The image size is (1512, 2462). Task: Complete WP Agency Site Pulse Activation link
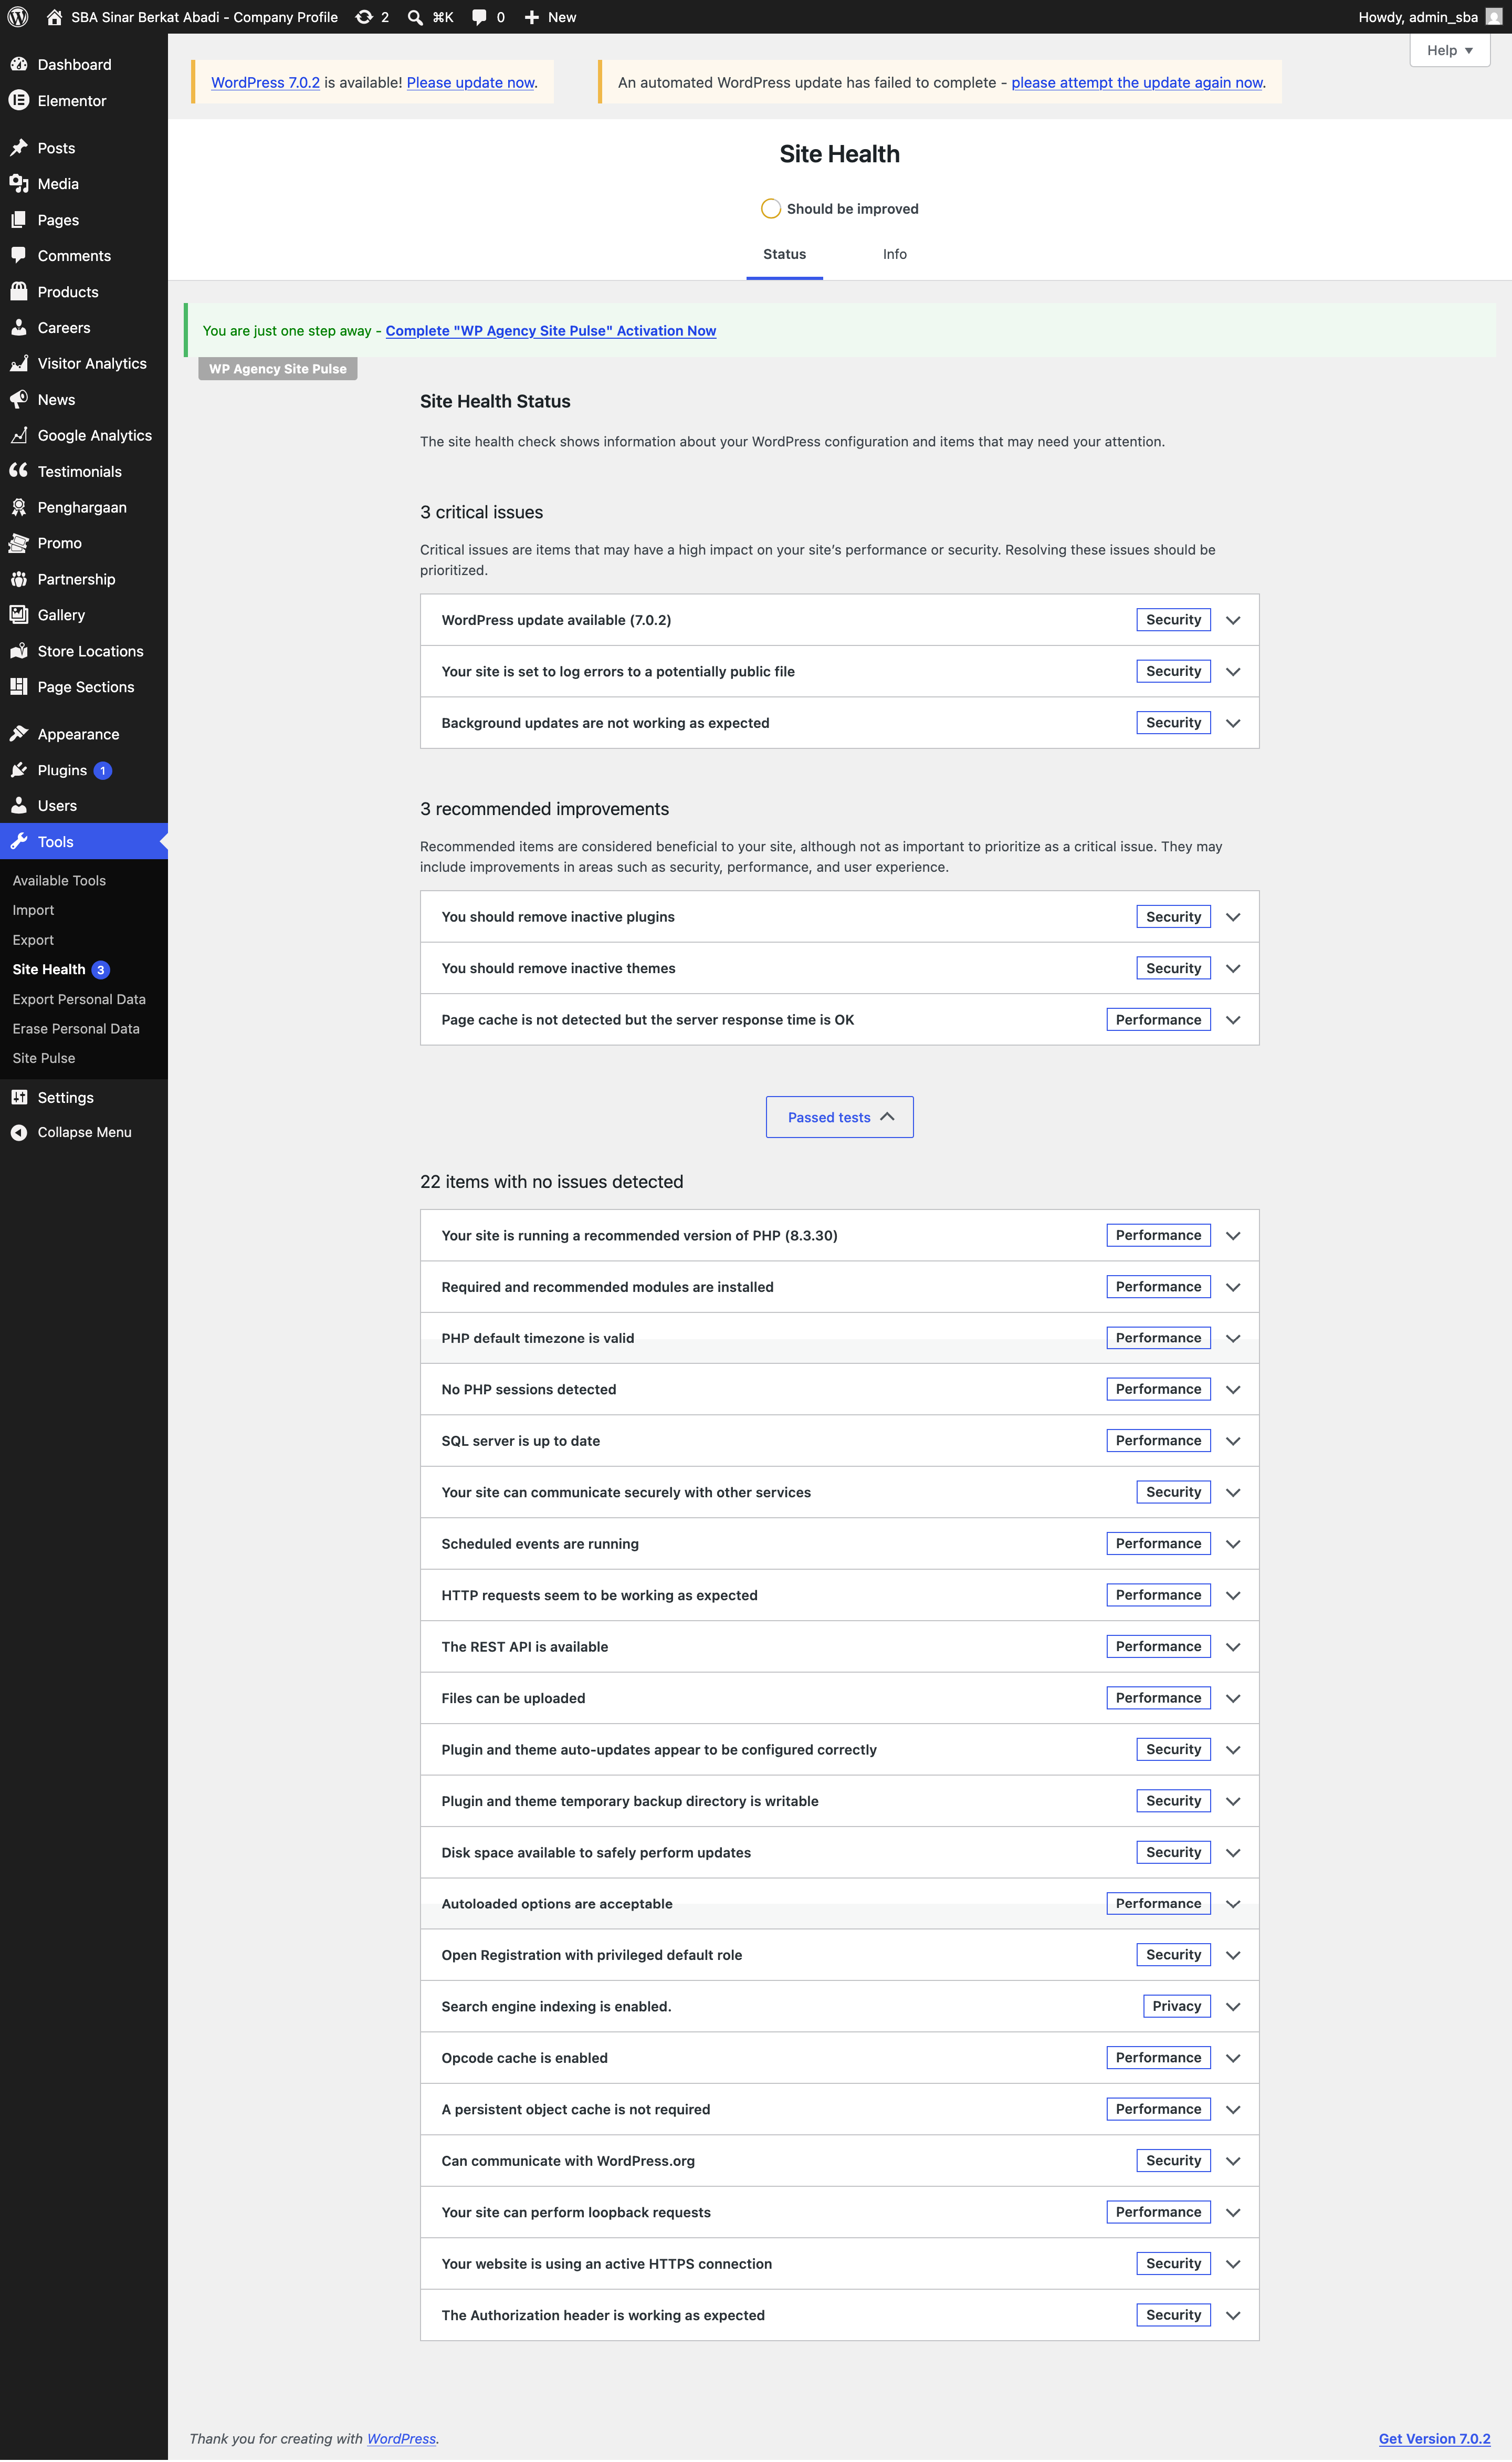coord(551,331)
